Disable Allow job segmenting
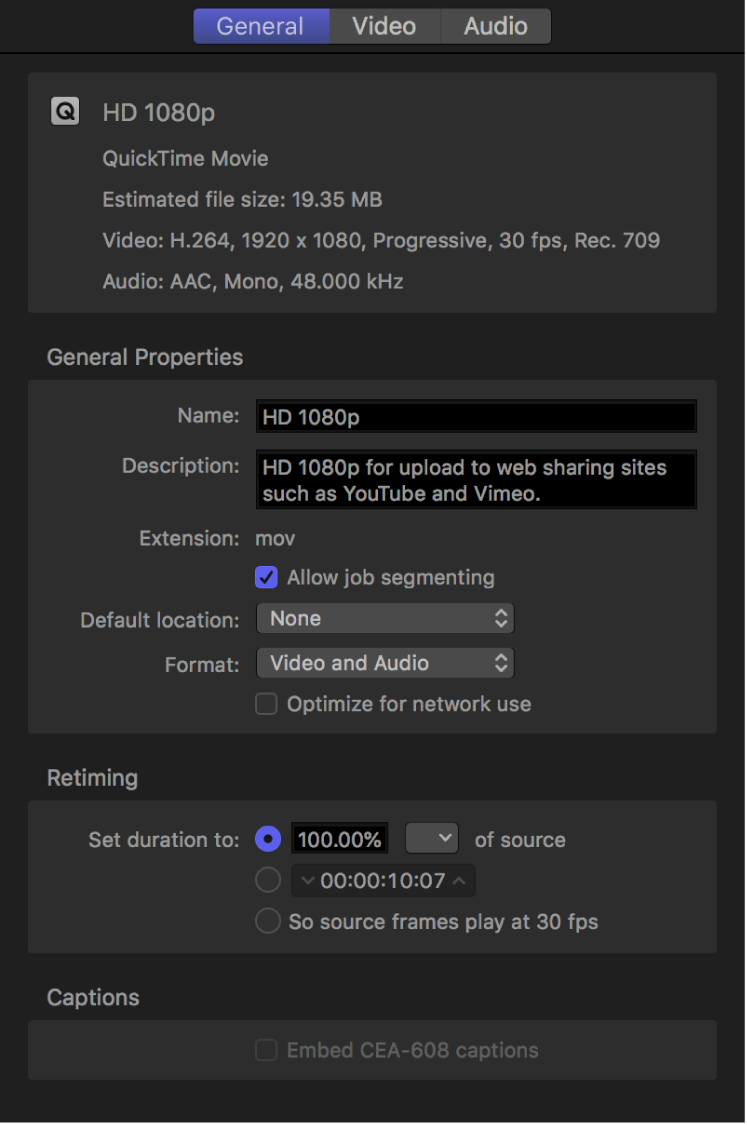Viewport: 747px width, 1125px height. (x=266, y=577)
